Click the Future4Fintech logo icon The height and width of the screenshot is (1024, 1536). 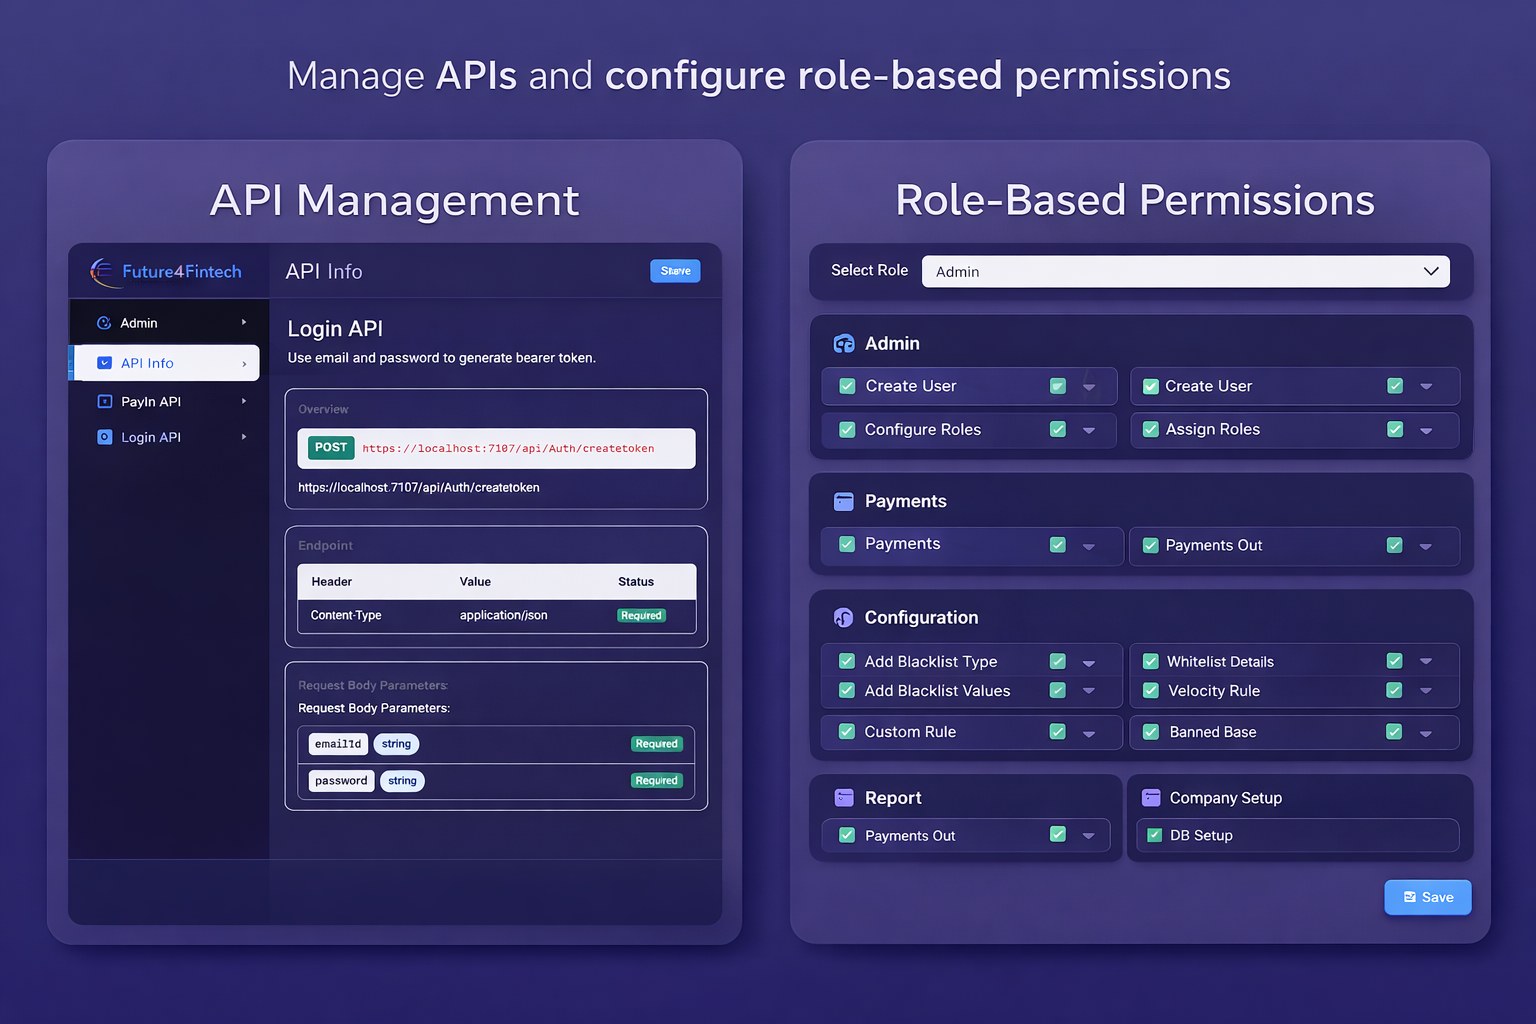point(102,271)
